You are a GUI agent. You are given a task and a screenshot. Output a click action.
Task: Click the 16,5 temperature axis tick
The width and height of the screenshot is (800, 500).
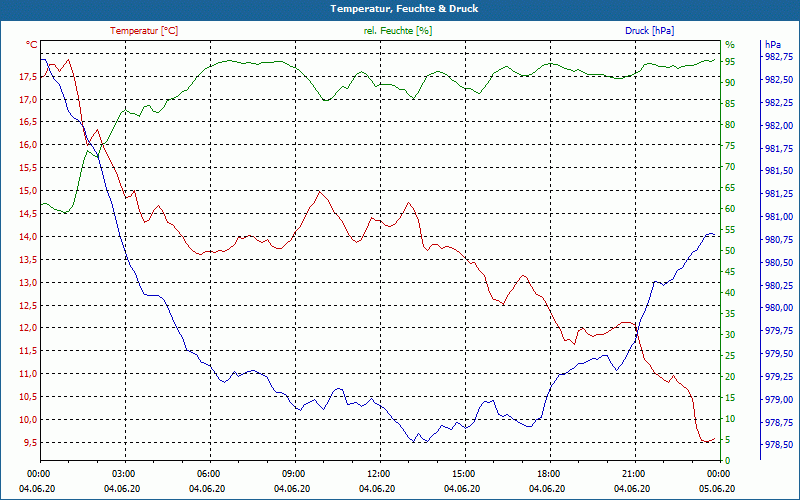(x=28, y=122)
